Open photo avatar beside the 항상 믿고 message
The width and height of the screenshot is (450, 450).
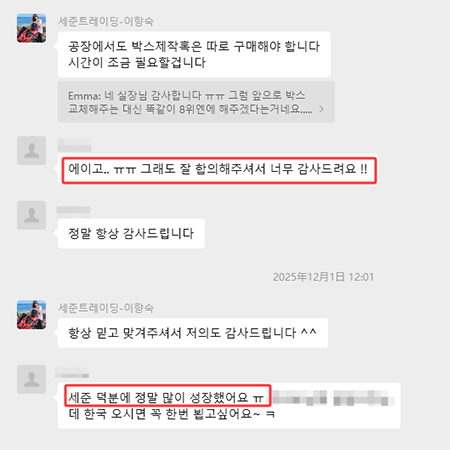pyautogui.click(x=31, y=315)
